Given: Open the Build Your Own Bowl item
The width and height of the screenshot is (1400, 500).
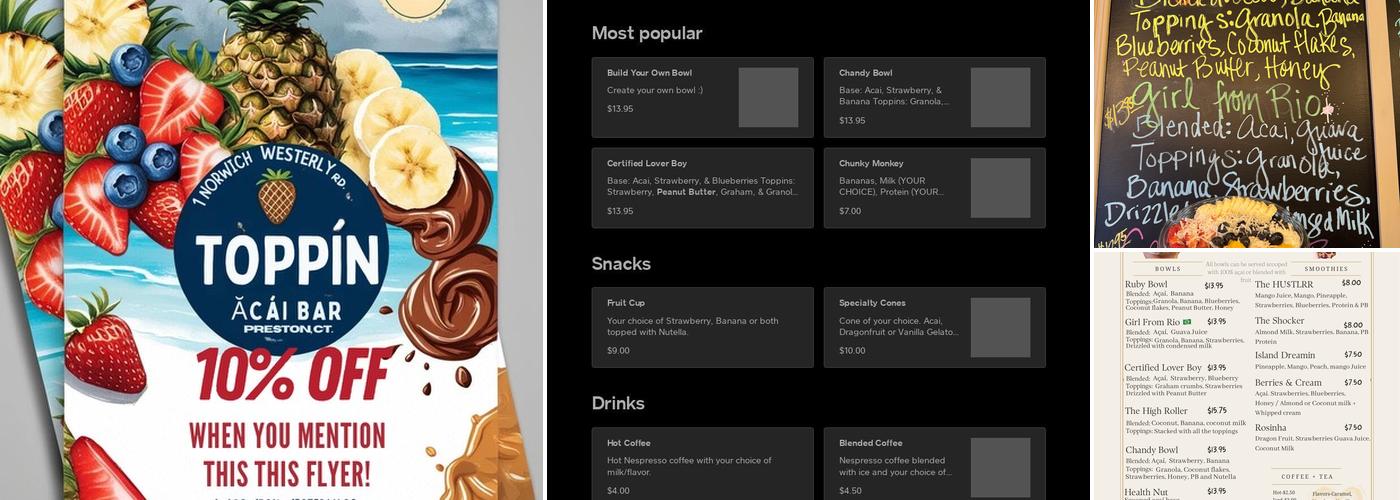Looking at the screenshot, I should coord(650,73).
